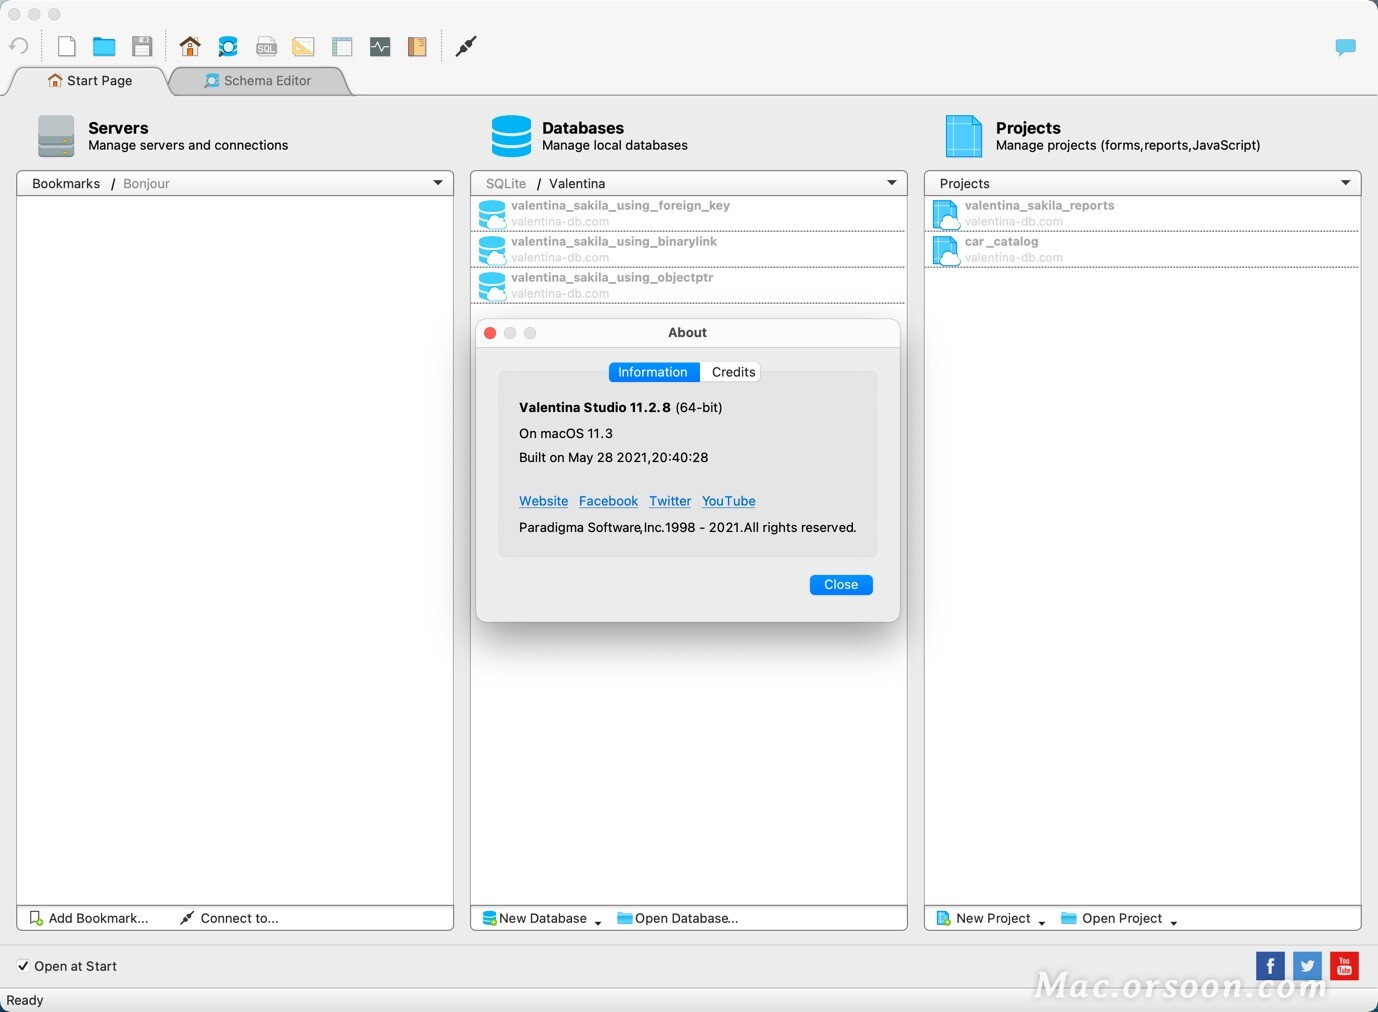The width and height of the screenshot is (1378, 1012).
Task: Click Close button in About dialog
Action: [x=840, y=585]
